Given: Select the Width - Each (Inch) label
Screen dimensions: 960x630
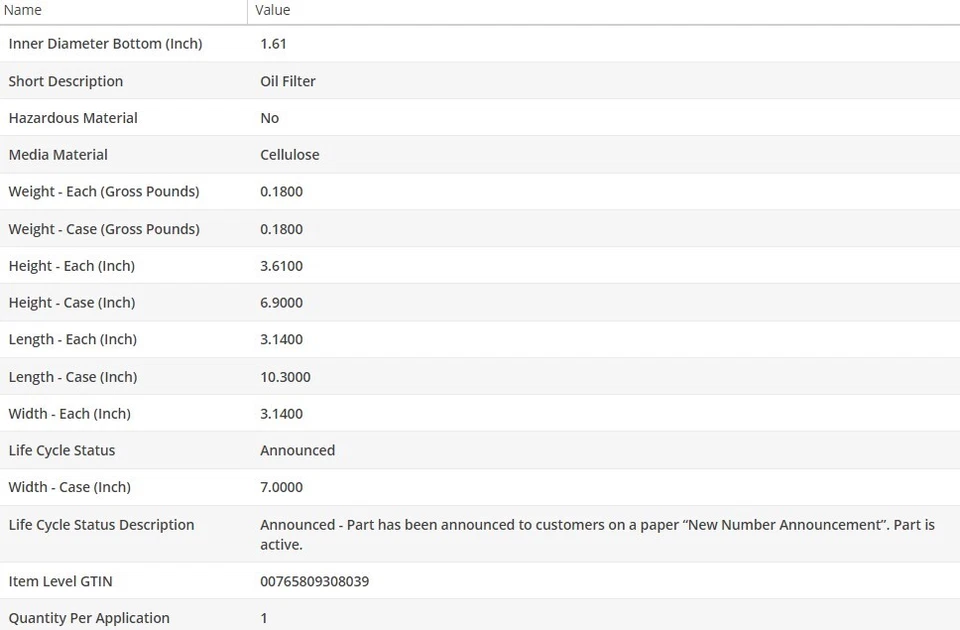Looking at the screenshot, I should (70, 414).
